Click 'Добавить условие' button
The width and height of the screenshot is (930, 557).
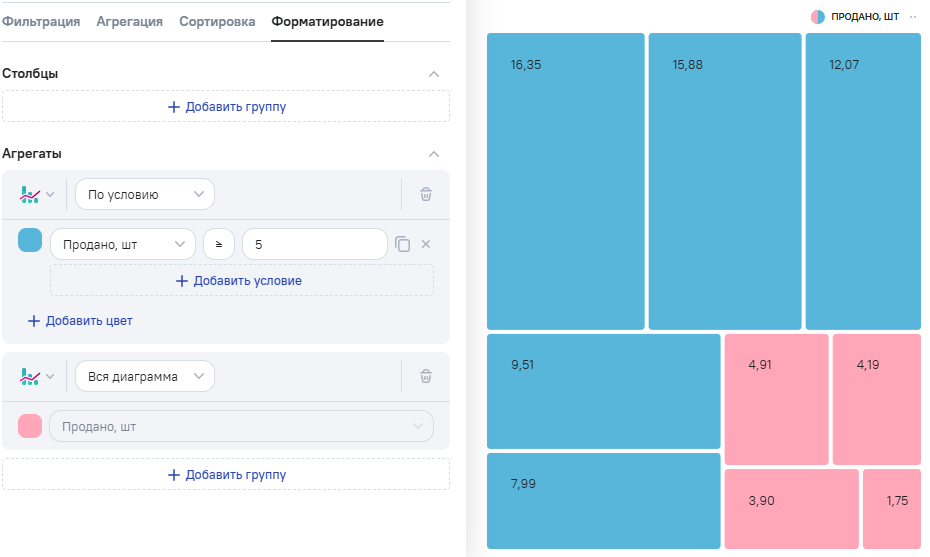(x=240, y=281)
